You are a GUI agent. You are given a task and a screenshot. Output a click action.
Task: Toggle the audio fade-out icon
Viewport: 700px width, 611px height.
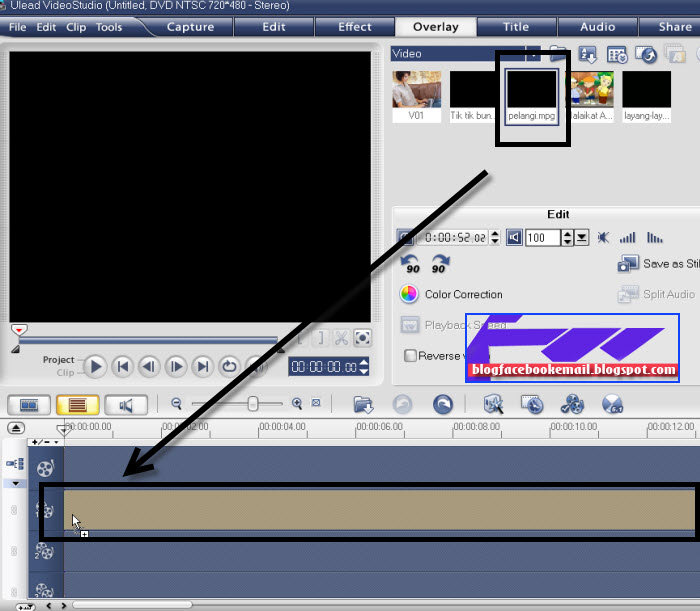654,237
